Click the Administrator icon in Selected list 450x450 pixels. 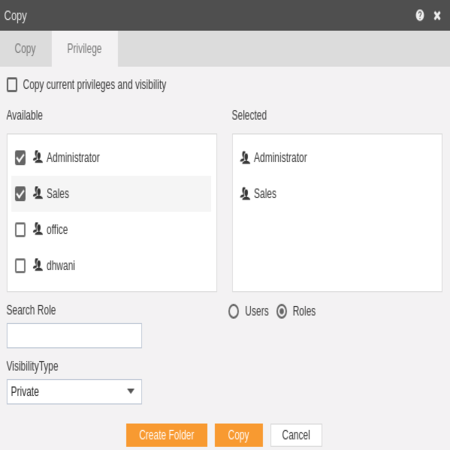(x=245, y=157)
